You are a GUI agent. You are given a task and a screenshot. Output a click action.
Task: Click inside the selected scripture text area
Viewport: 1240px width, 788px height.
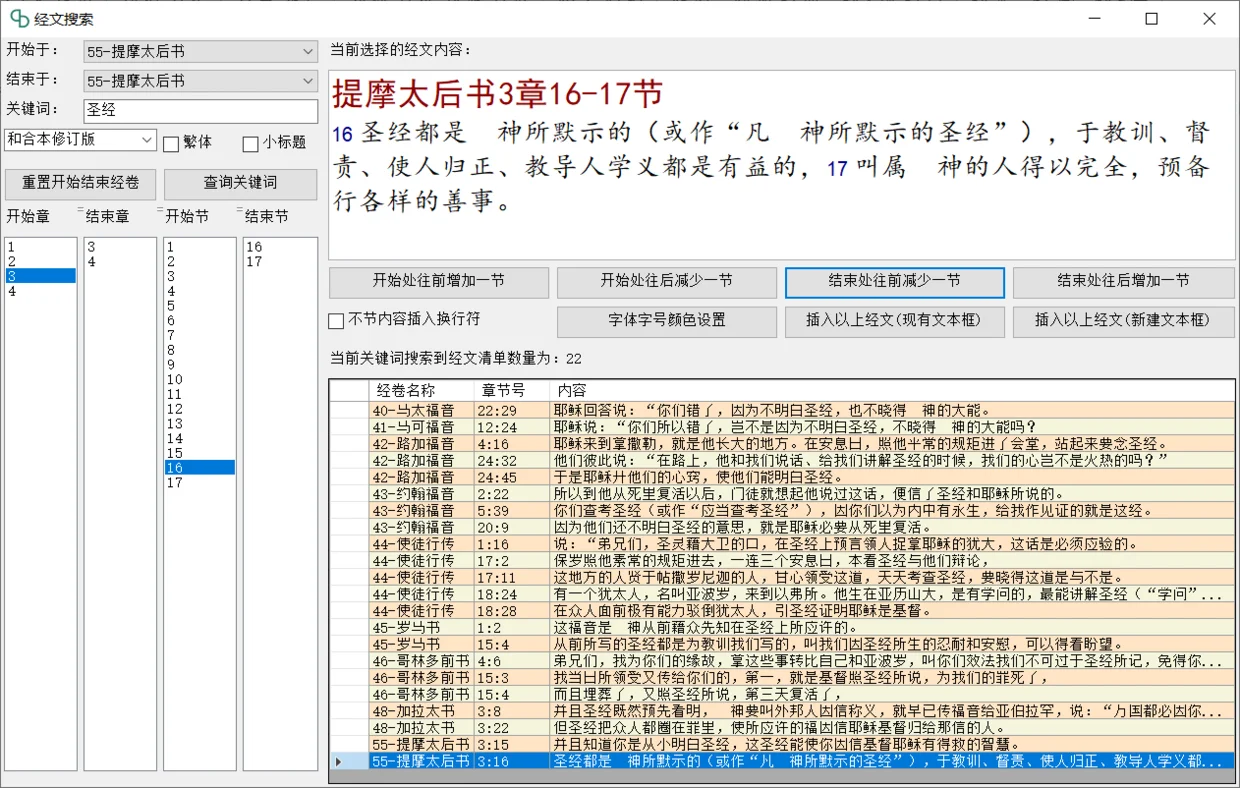click(782, 165)
